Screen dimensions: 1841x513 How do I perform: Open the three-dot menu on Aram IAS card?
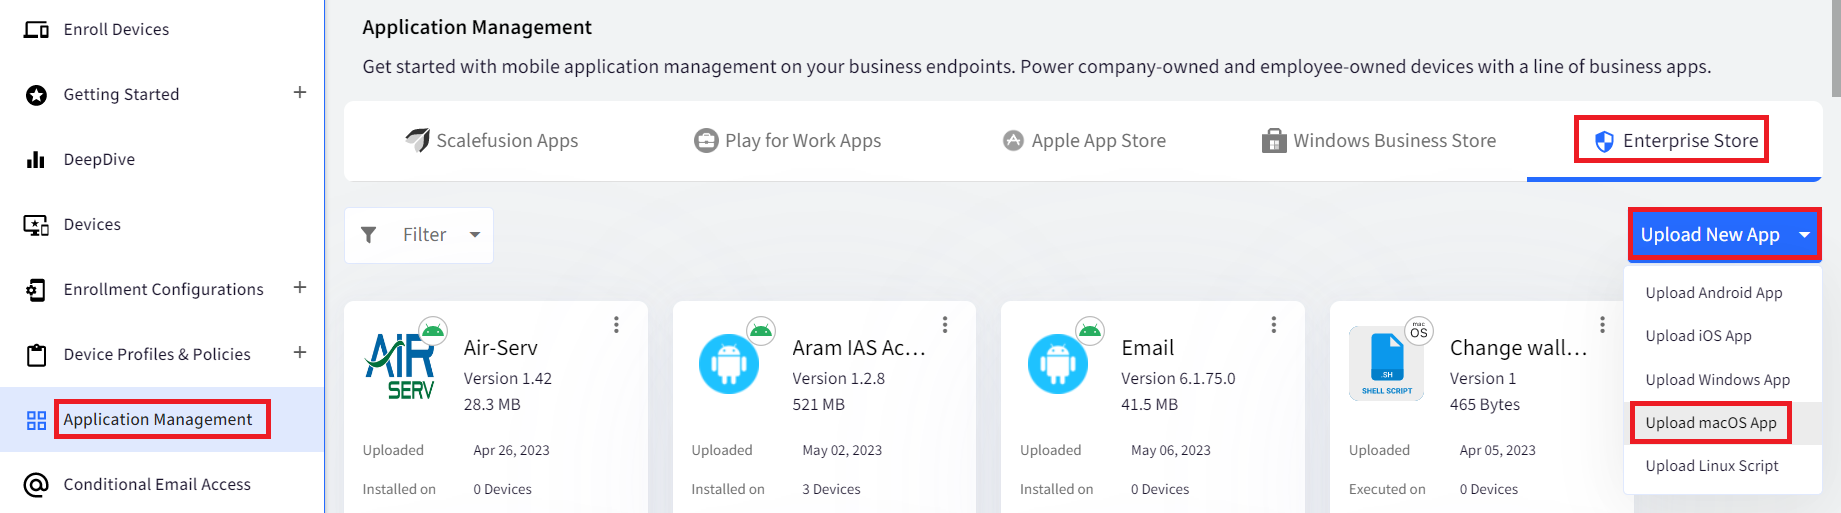tap(945, 325)
